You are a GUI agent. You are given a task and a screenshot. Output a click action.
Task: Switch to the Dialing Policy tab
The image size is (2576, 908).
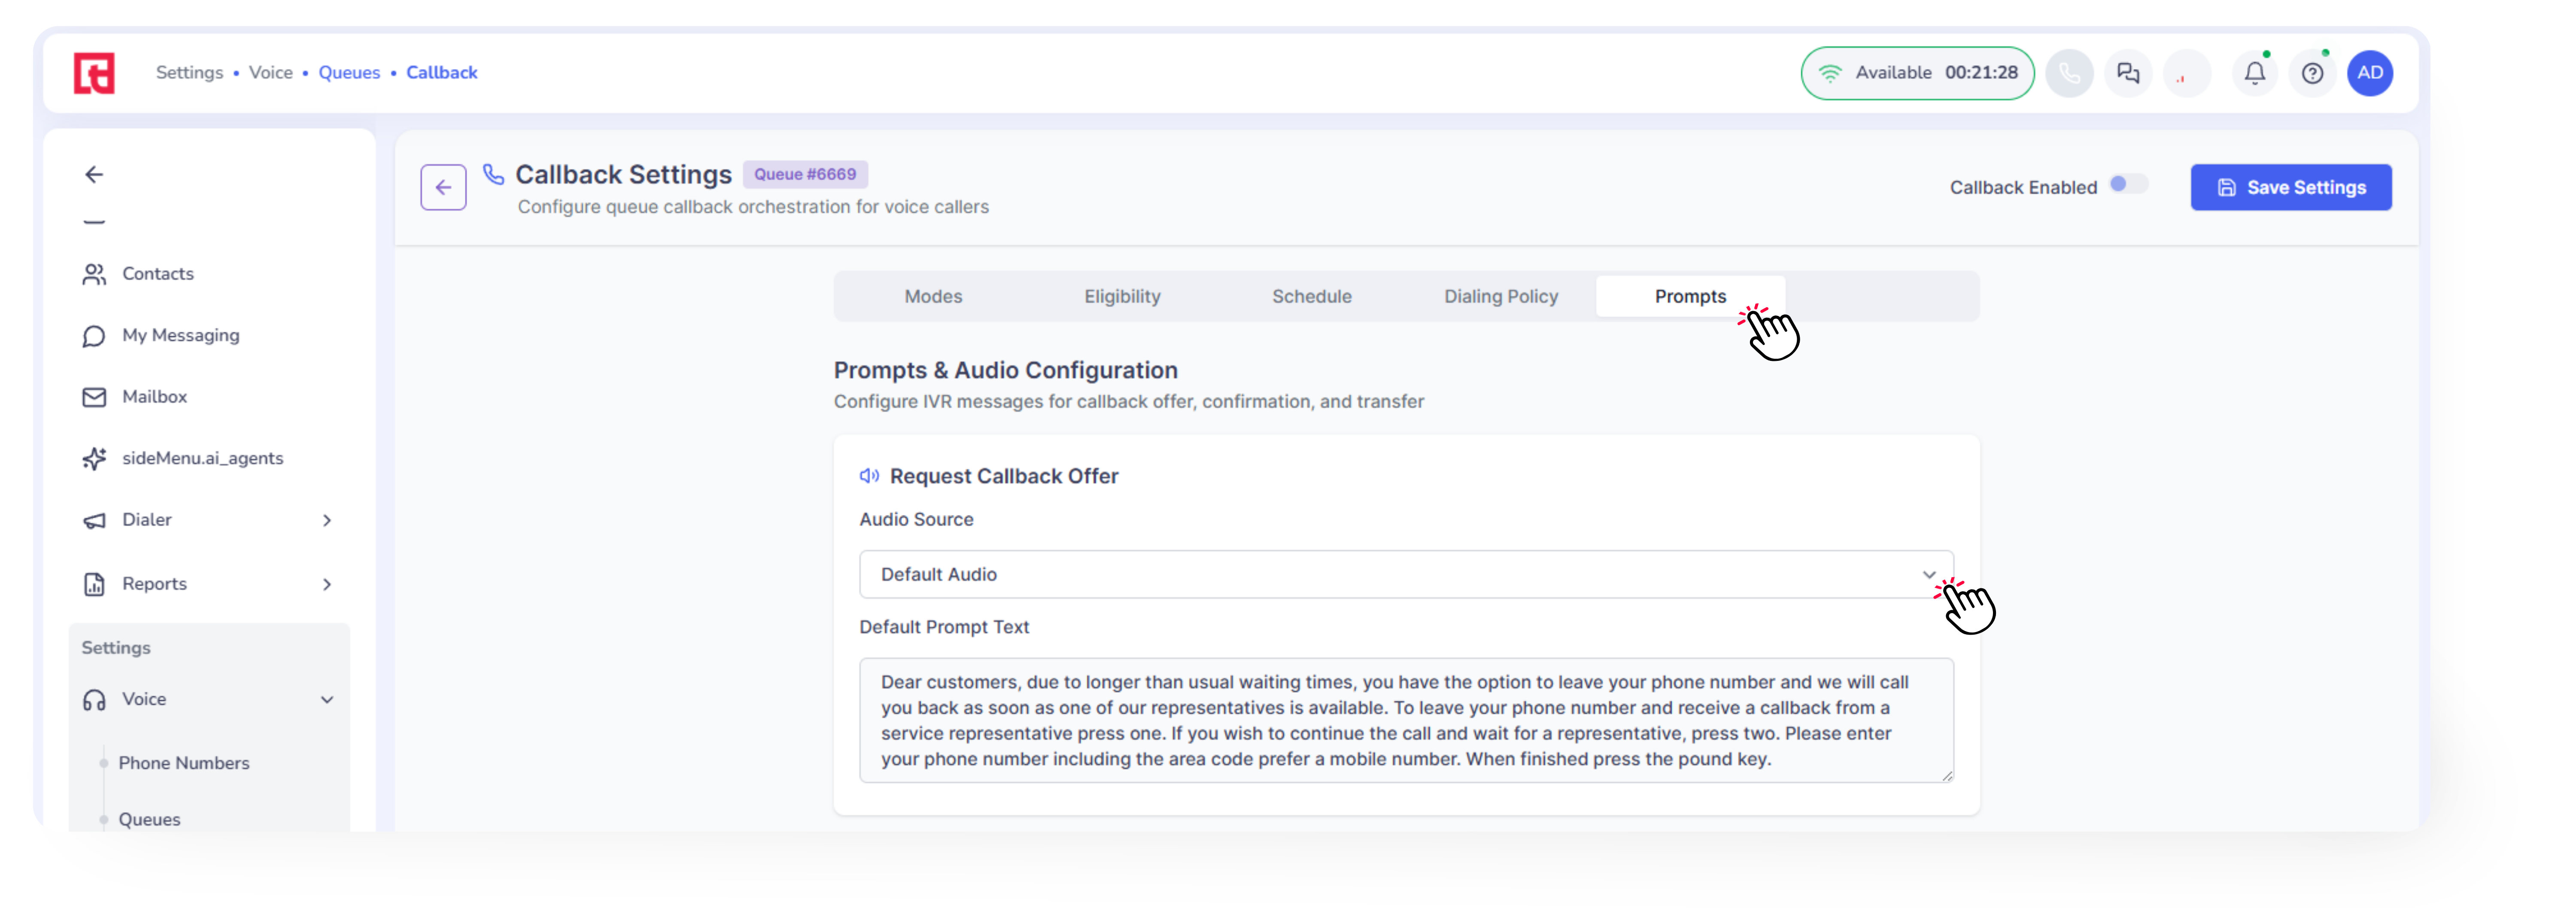[1500, 297]
